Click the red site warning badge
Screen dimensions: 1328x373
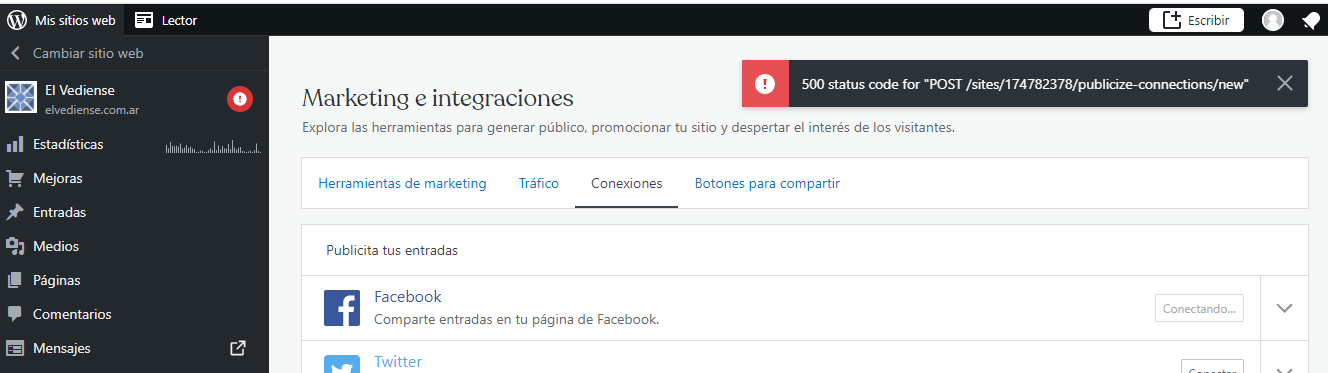(240, 98)
